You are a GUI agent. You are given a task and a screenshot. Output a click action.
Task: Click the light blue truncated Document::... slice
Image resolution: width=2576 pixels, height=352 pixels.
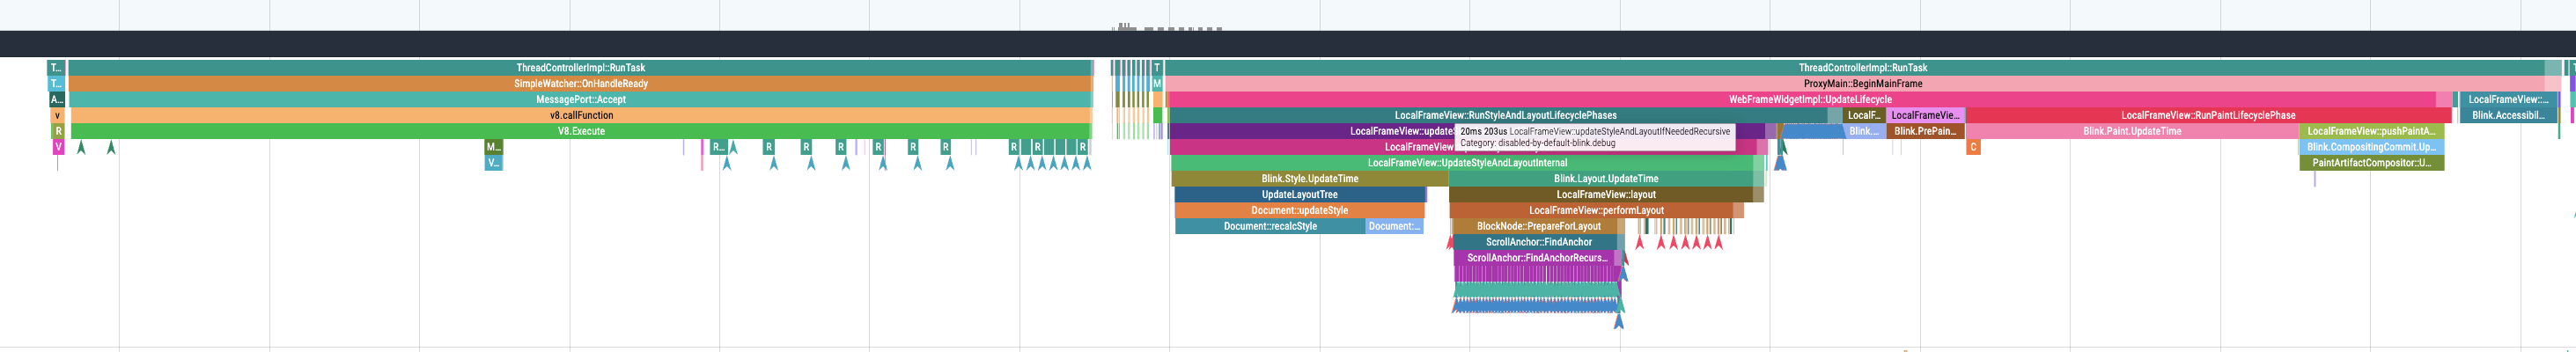pyautogui.click(x=1394, y=227)
